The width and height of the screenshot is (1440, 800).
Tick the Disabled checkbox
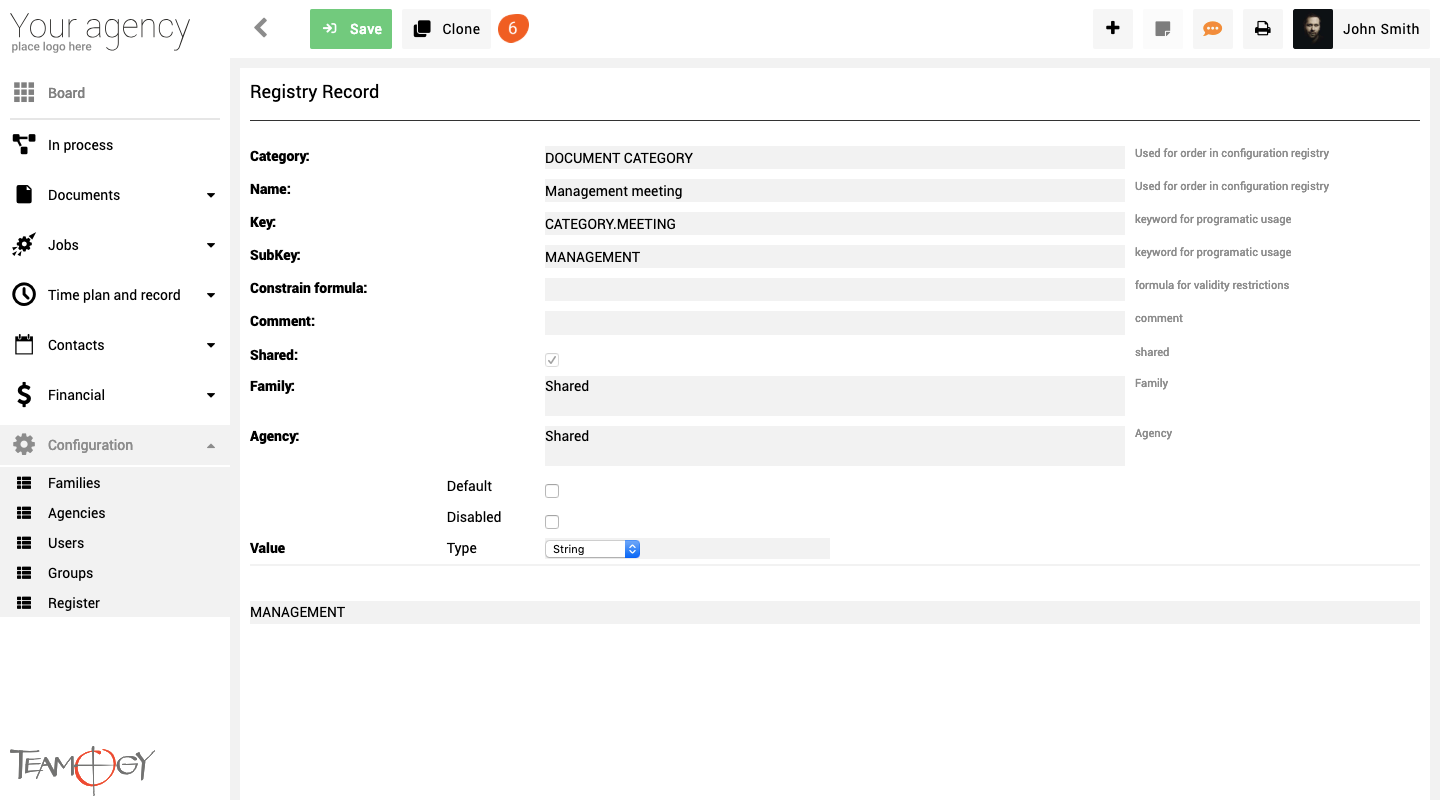(552, 522)
